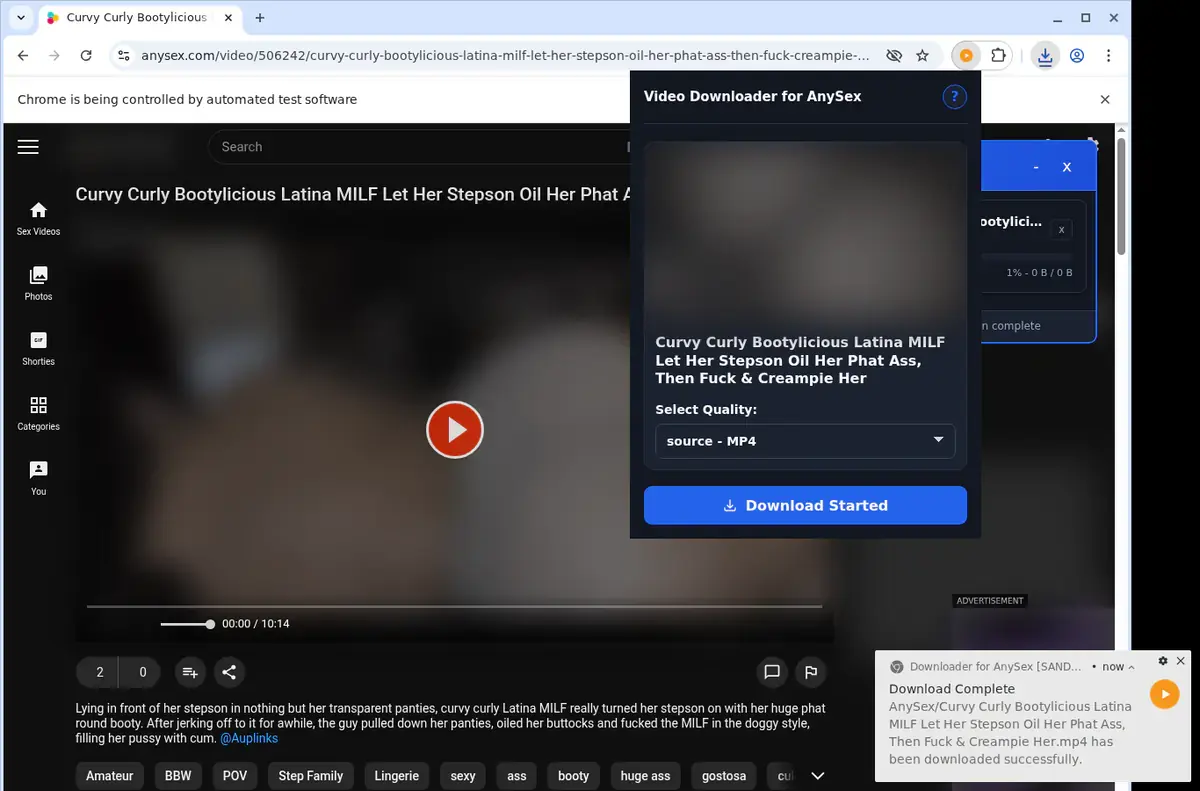Open the @Auplinks uploader link

pyautogui.click(x=249, y=738)
